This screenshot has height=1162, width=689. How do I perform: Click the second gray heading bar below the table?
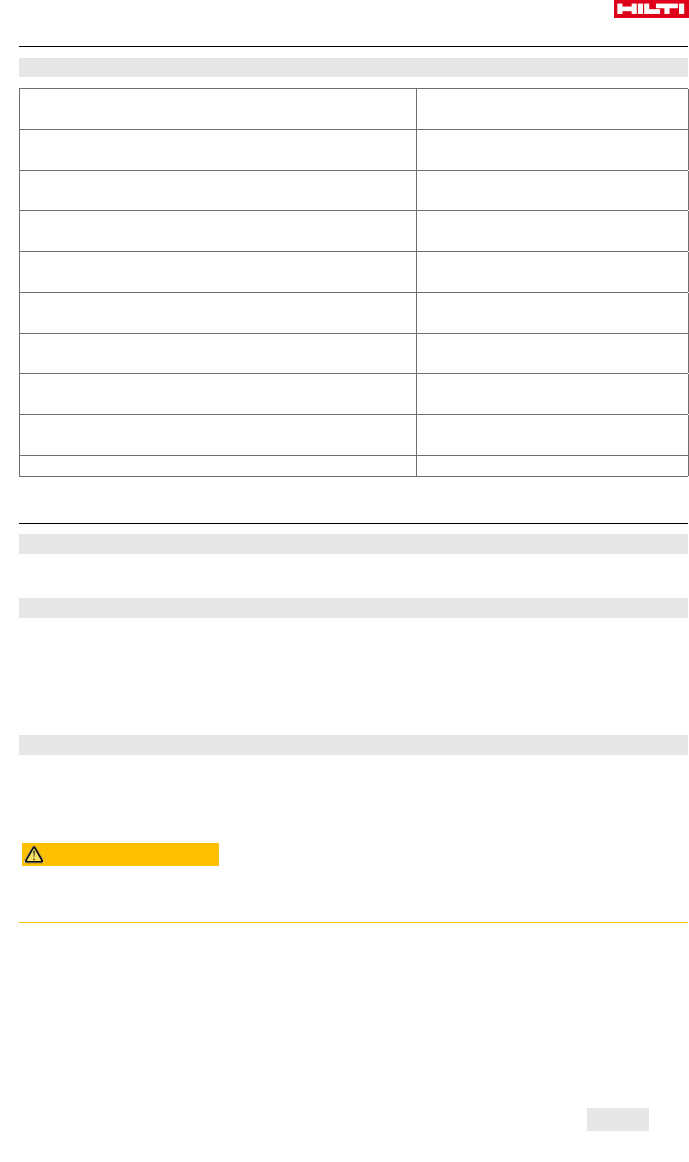[354, 608]
